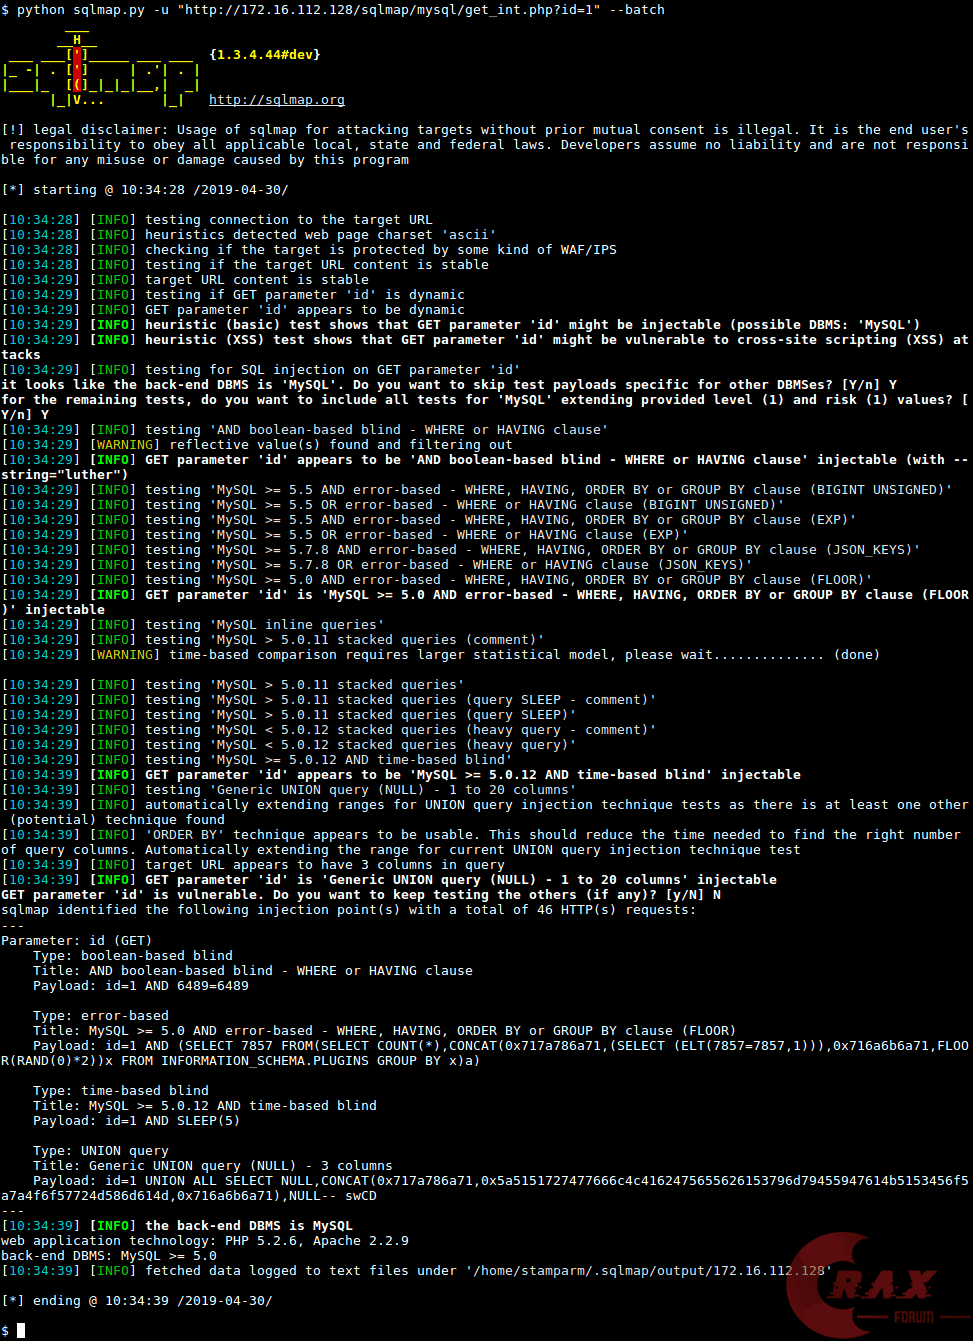Select 'Payload: id=1 AND SLEEP(5)'
This screenshot has width=973, height=1341.
[137, 1121]
